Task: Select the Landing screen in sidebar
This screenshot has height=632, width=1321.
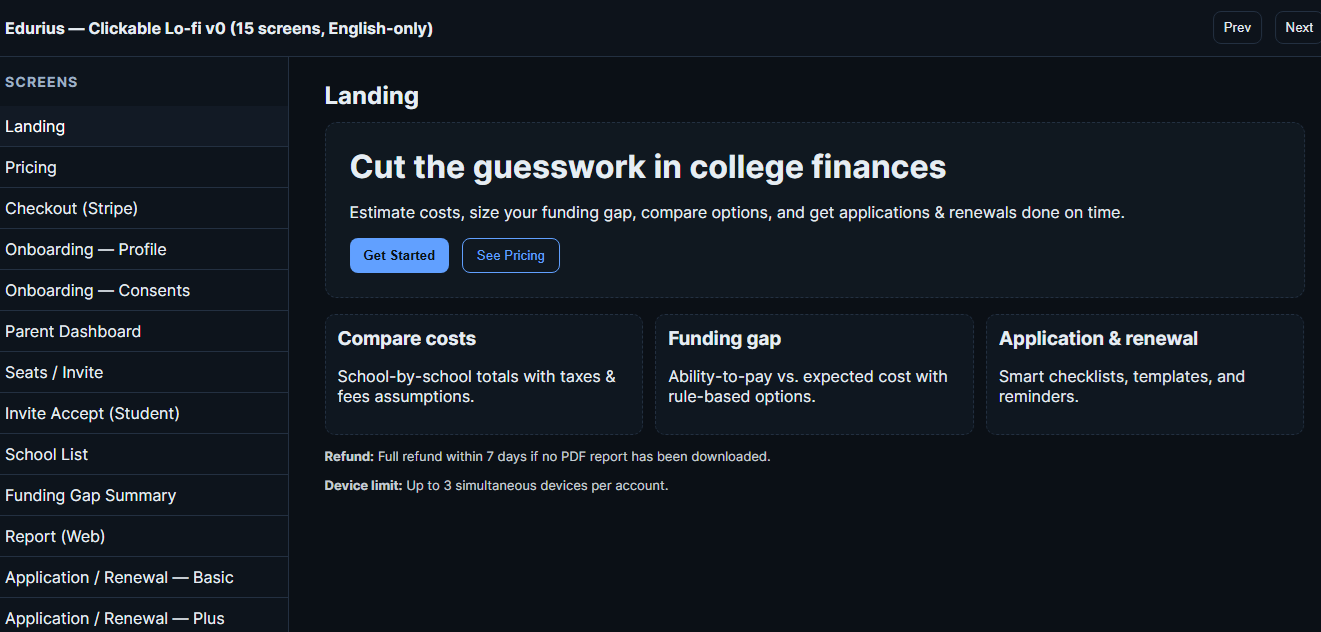Action: tap(143, 127)
